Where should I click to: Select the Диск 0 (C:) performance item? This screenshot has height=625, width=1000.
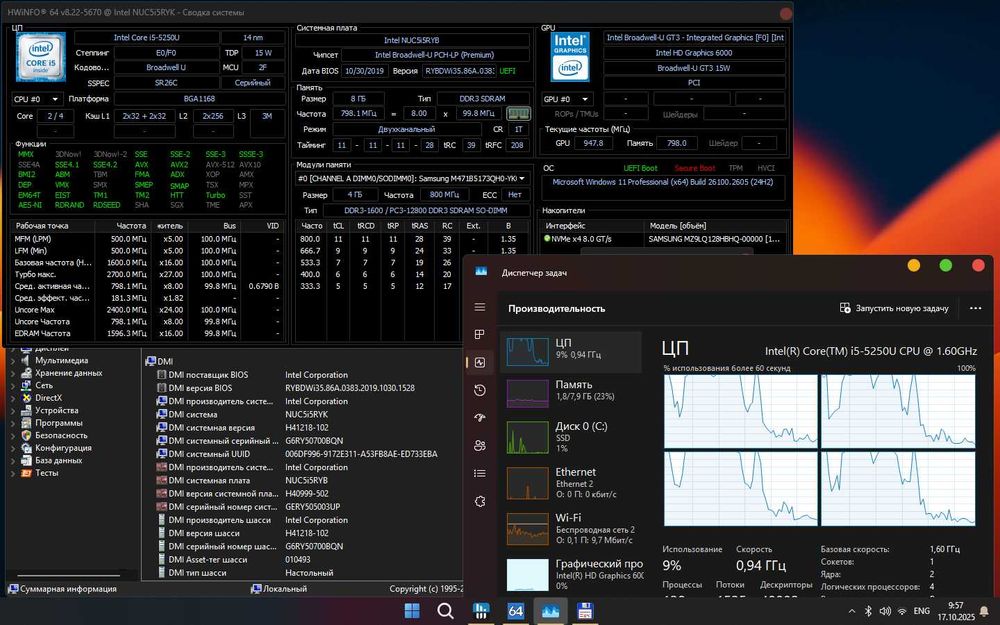[571, 437]
